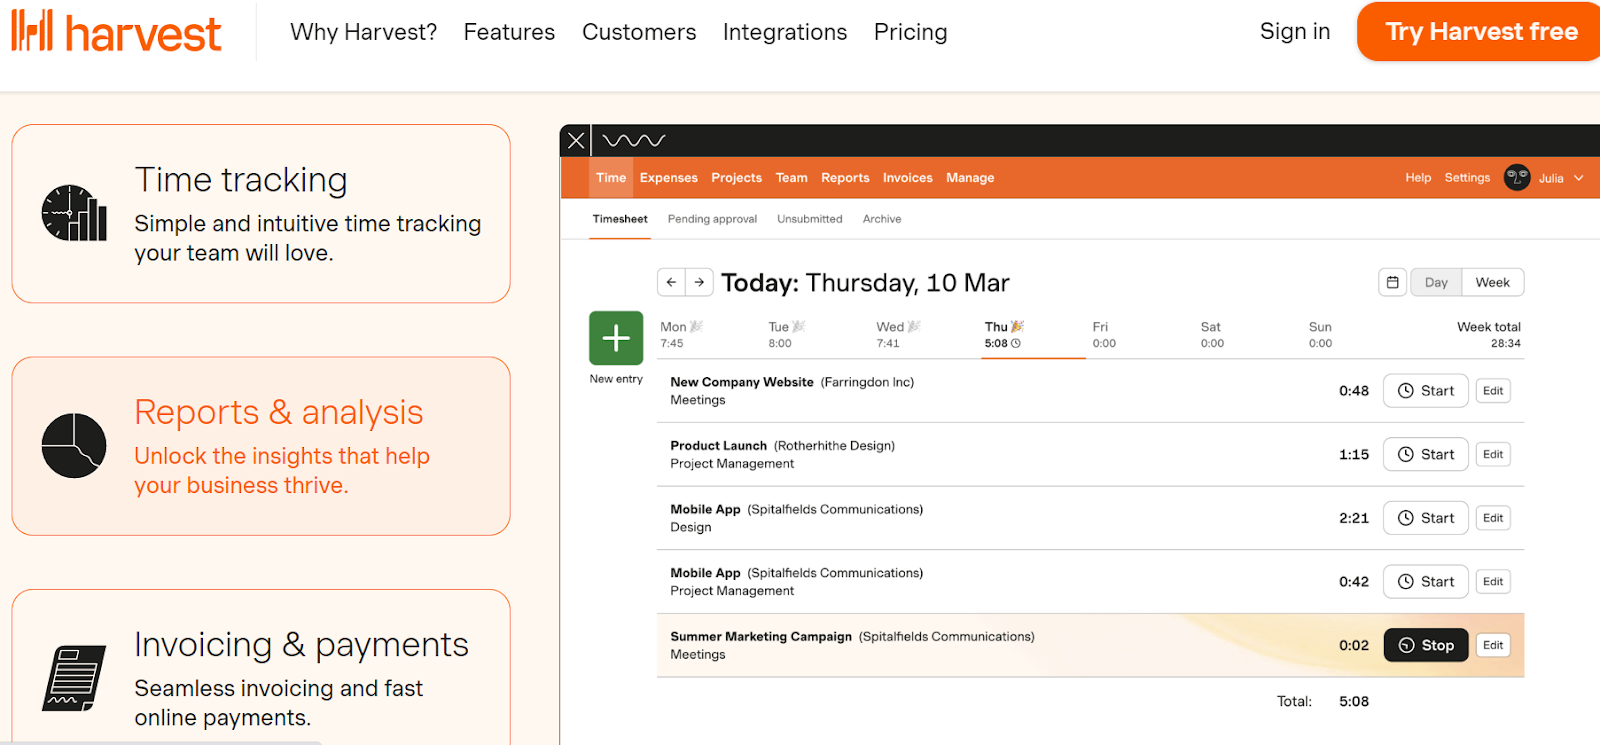Click the Reports & analysis pie chart icon

coord(74,445)
